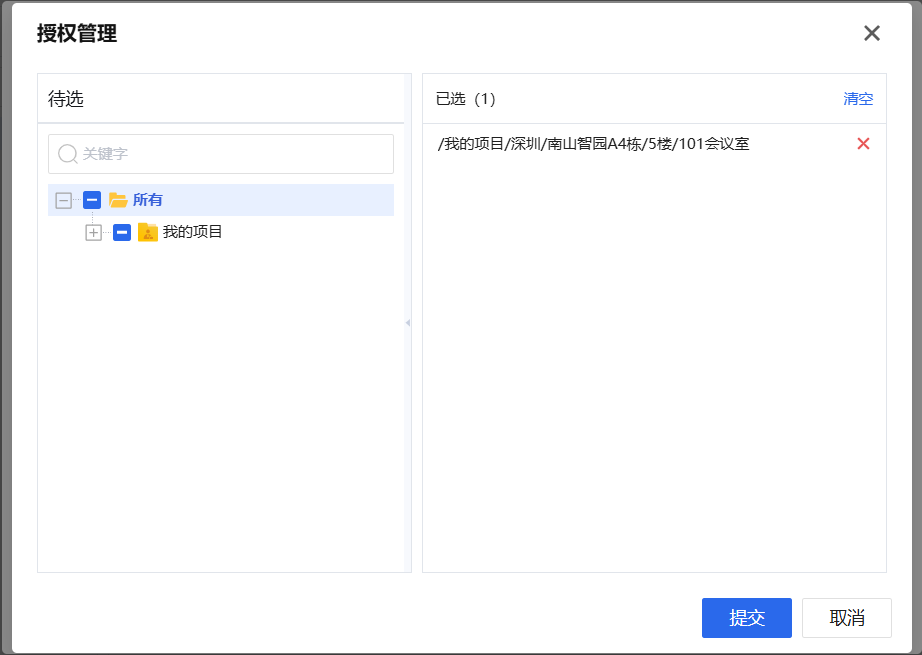This screenshot has width=922, height=655.
Task: Close the 授权管理 dialog
Action: pyautogui.click(x=871, y=33)
